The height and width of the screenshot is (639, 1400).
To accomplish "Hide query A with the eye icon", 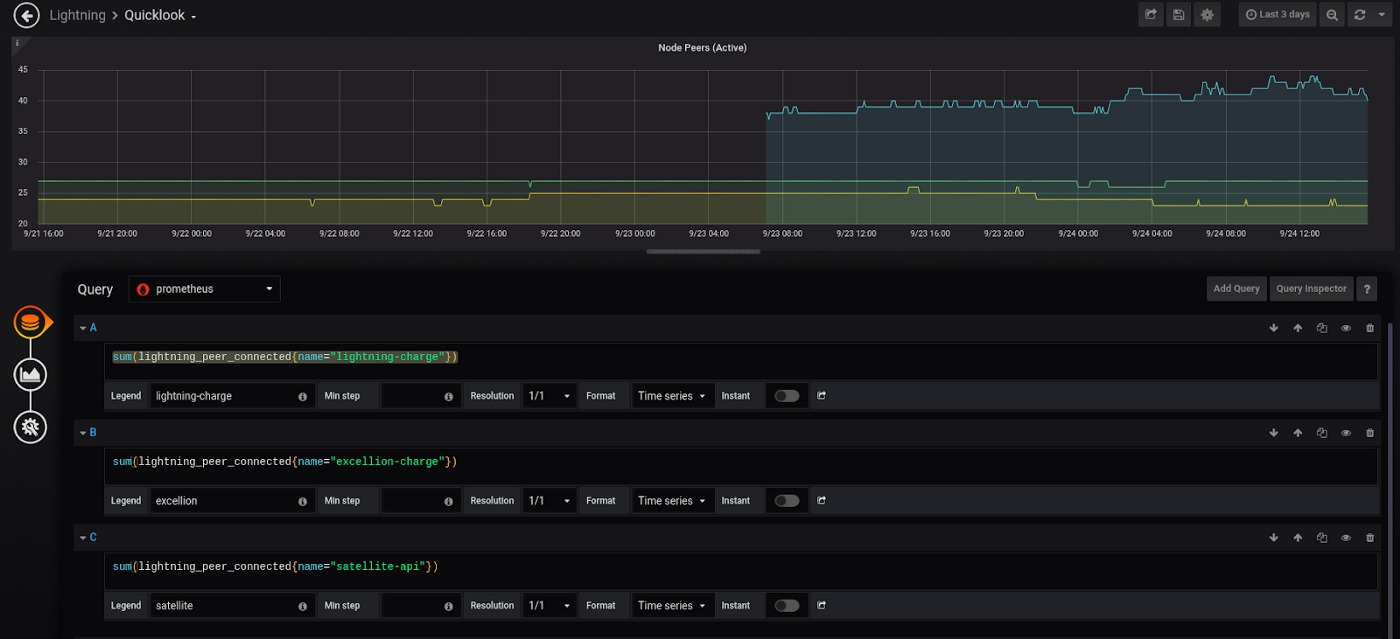I will (1346, 328).
